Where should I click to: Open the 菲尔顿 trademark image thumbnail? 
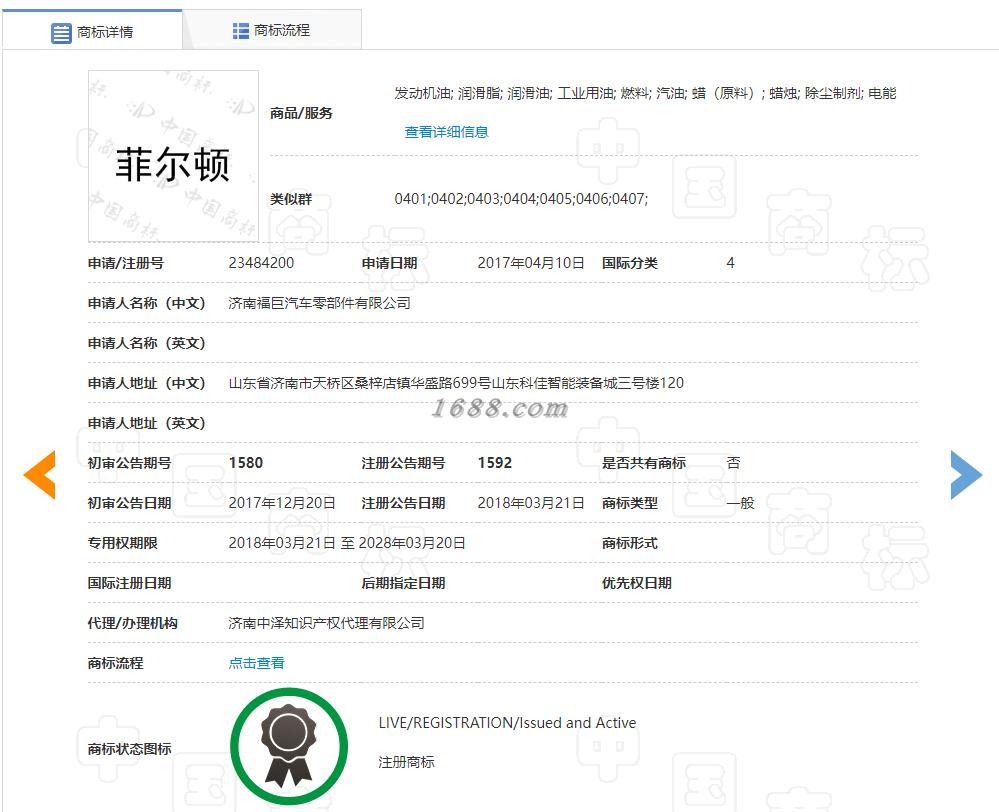tap(173, 156)
